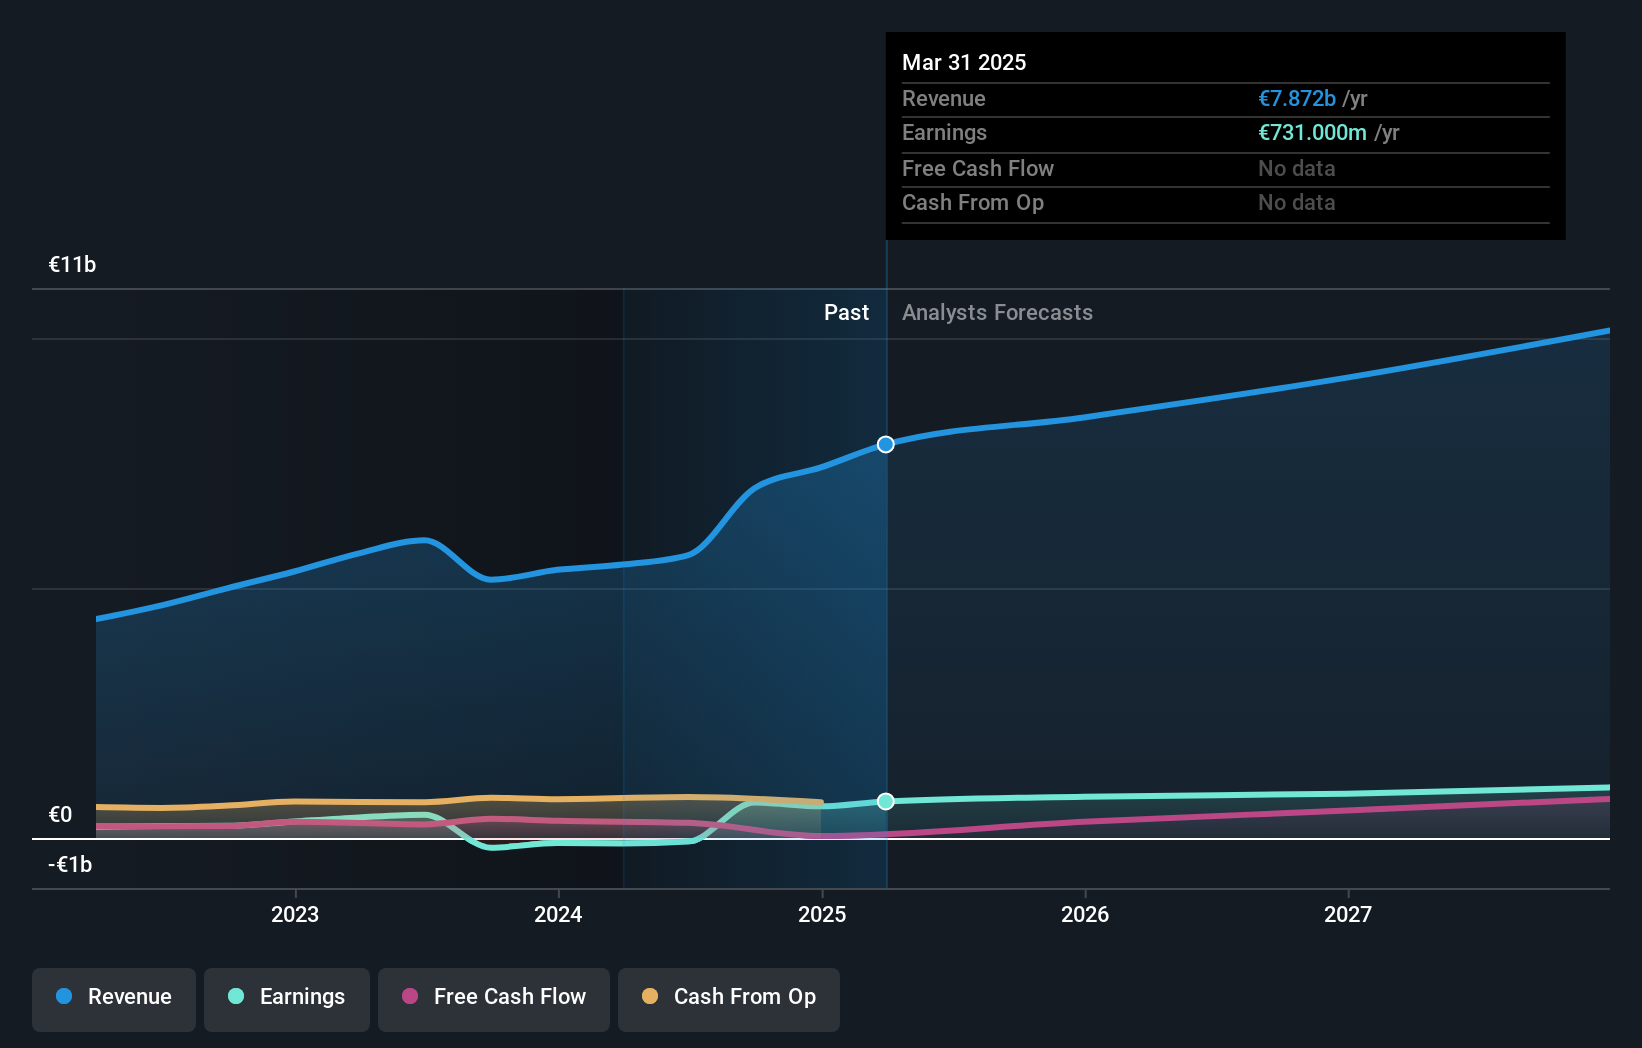Click the Mar 31 2025 tooltip date
The image size is (1642, 1048).
click(964, 62)
